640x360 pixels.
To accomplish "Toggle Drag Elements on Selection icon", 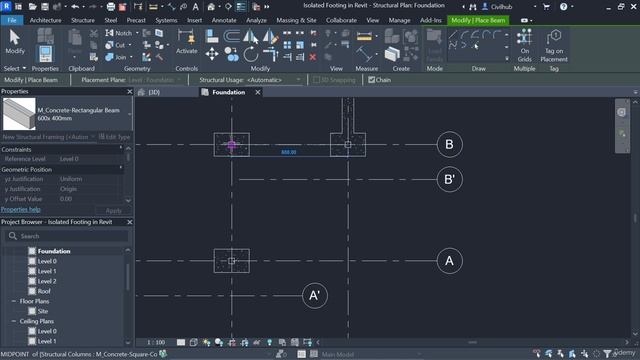I will coord(584,353).
